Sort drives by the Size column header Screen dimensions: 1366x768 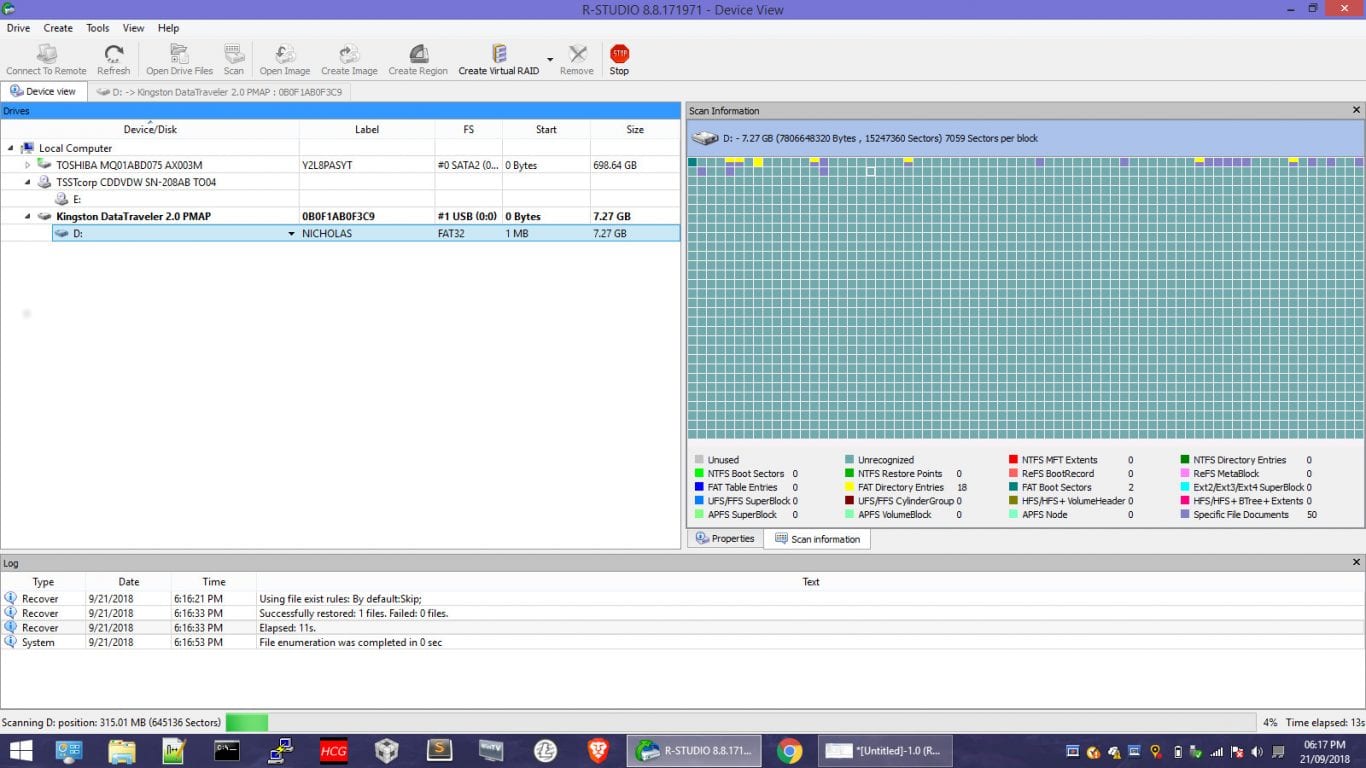point(635,129)
